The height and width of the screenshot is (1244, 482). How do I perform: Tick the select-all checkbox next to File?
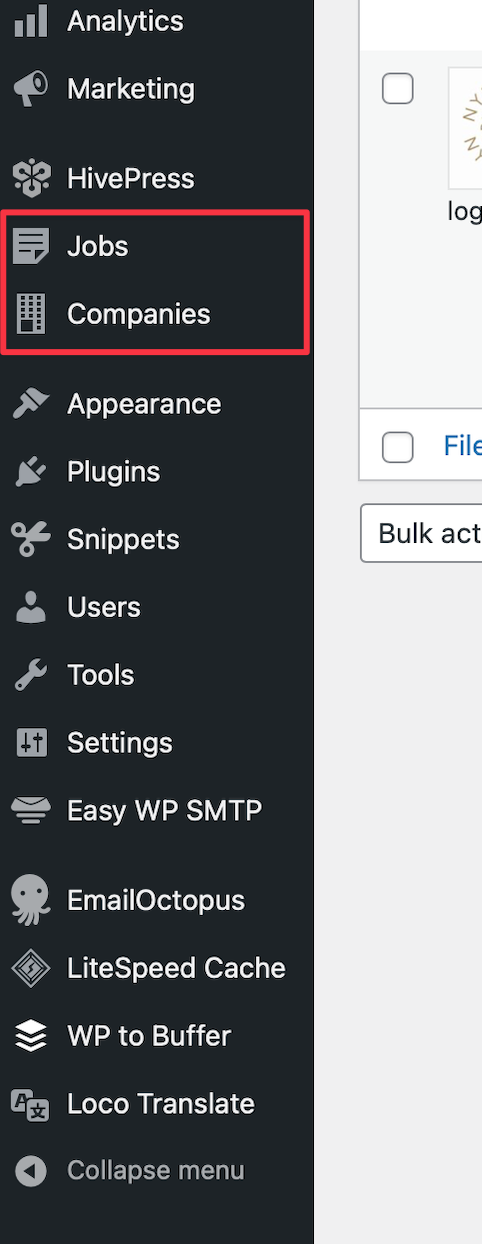coord(398,446)
